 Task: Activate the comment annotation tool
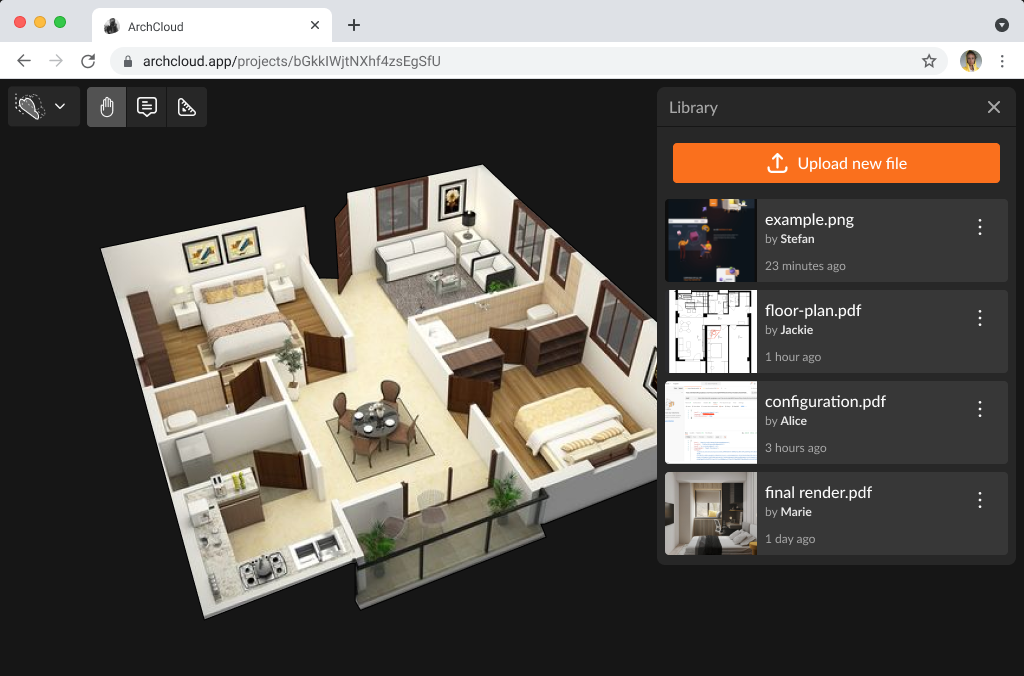[x=146, y=106]
